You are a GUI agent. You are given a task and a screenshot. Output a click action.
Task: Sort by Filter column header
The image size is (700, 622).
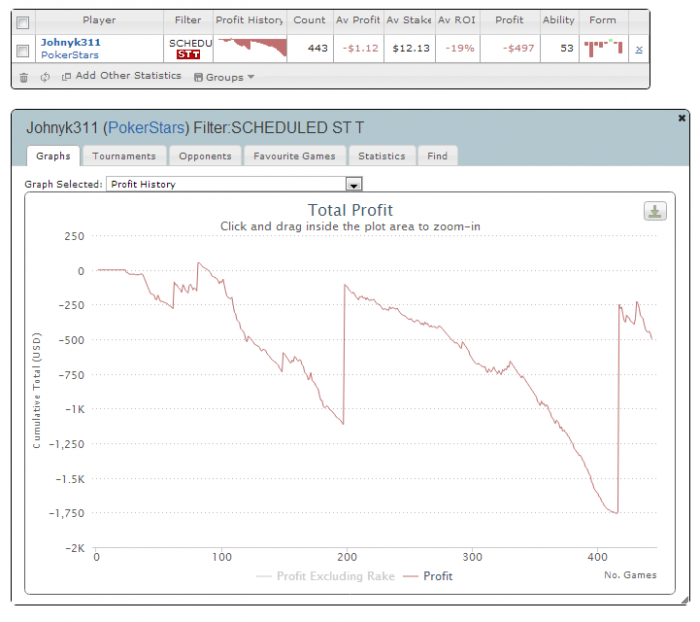tap(188, 20)
